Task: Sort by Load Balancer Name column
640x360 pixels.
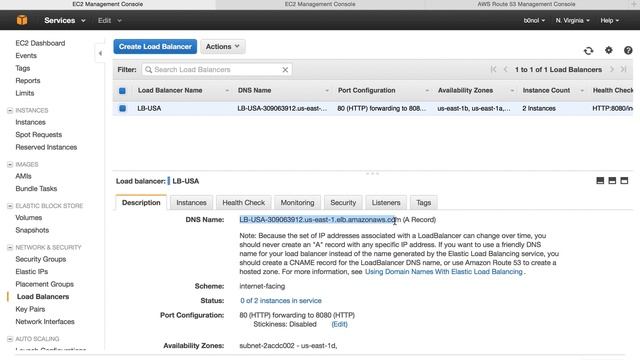Action: click(170, 90)
